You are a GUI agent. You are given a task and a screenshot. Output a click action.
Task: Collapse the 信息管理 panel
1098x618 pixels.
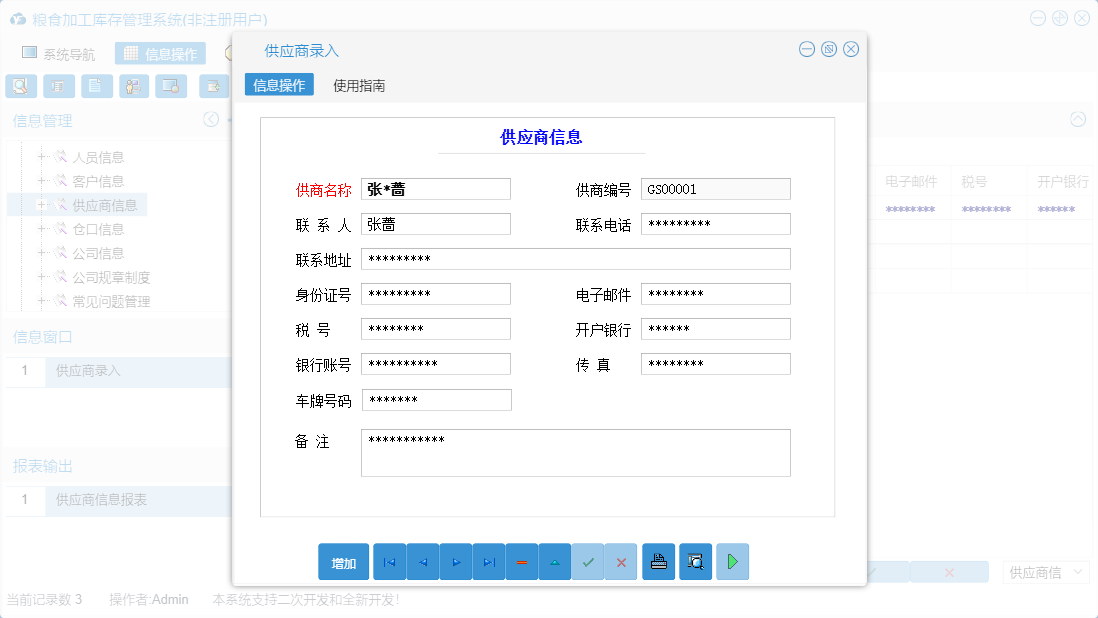point(211,119)
